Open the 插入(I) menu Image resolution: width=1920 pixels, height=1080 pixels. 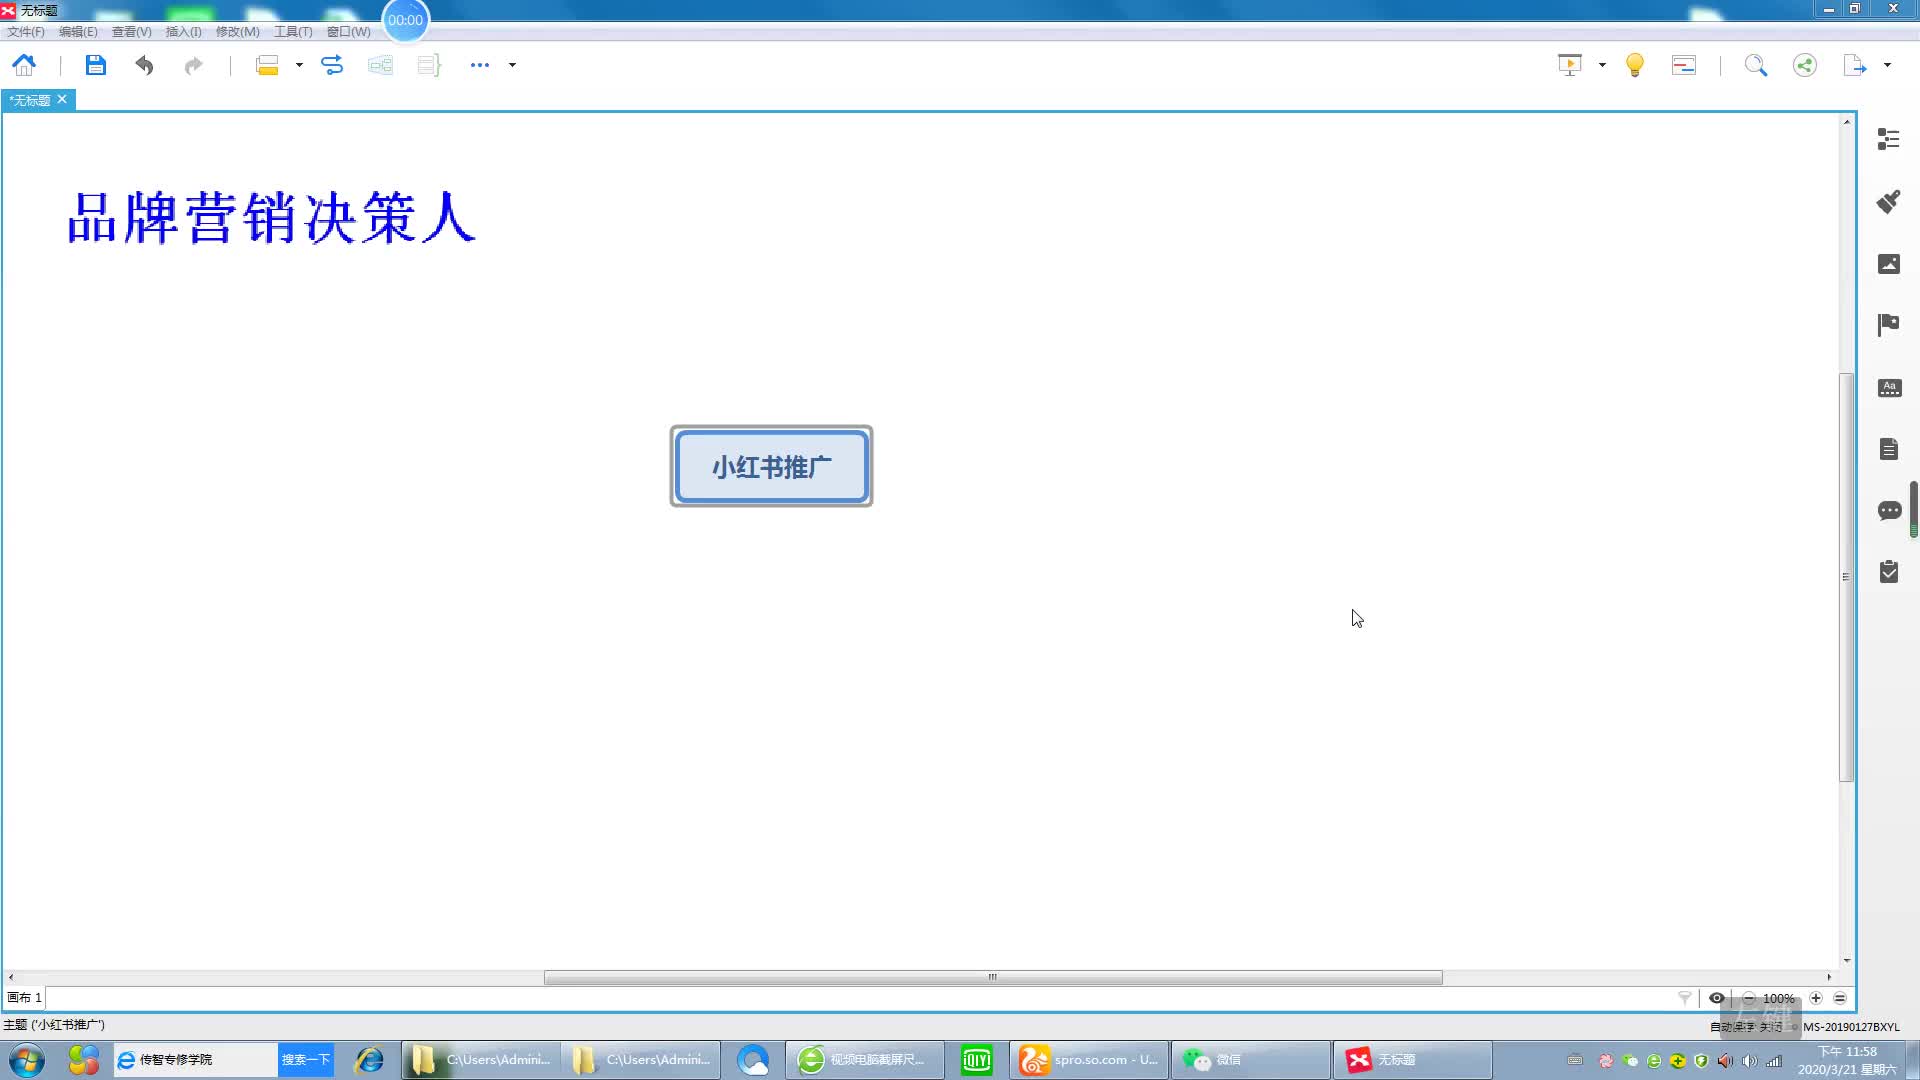click(183, 32)
